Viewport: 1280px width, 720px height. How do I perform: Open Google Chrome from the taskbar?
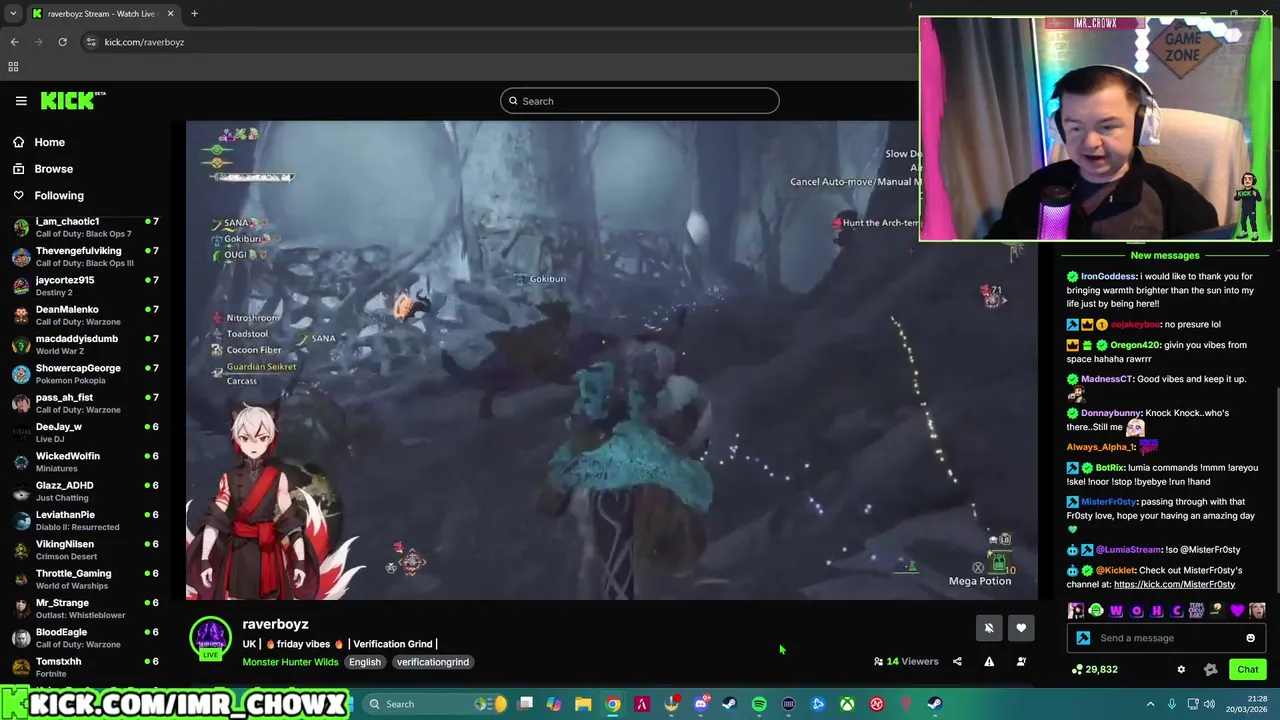pos(613,704)
